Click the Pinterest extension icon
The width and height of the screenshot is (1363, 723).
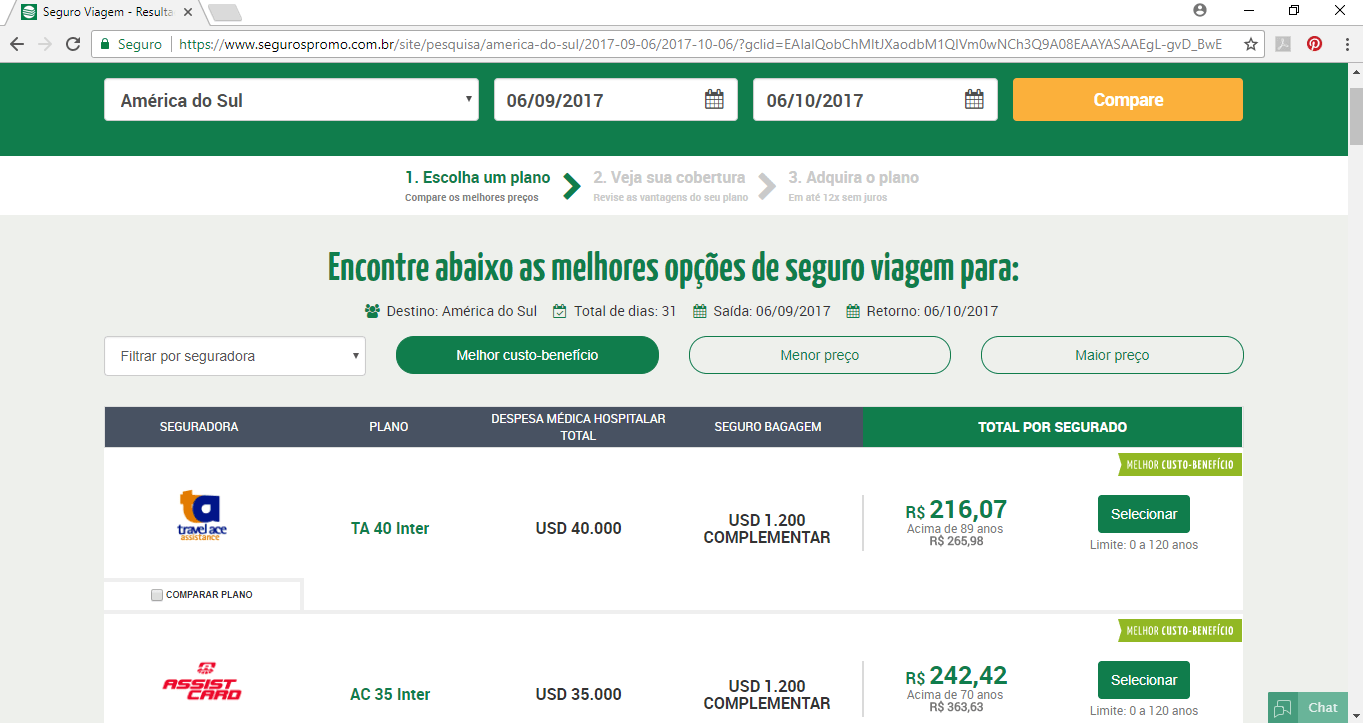tap(1314, 44)
